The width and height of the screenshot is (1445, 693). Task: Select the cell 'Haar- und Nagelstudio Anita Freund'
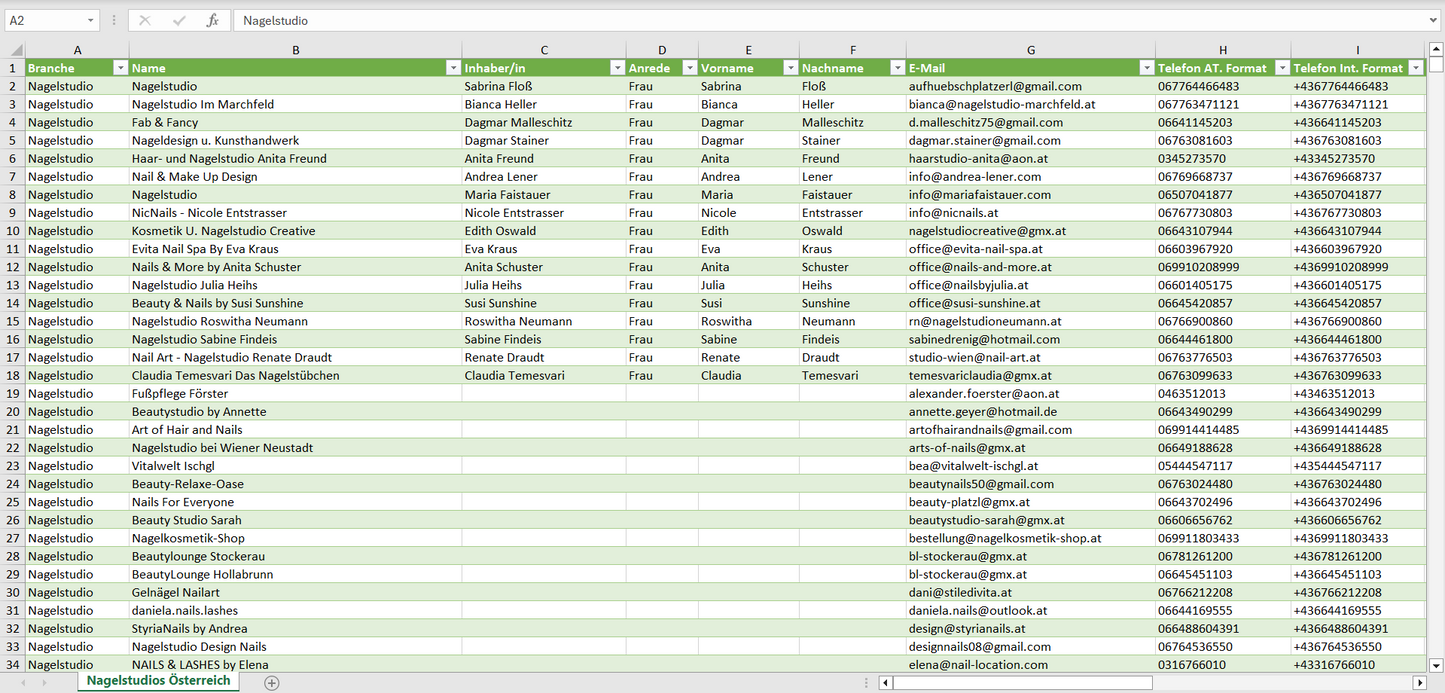(295, 158)
